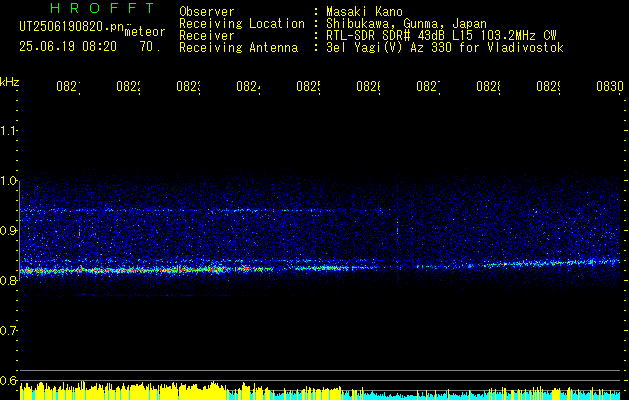Click the 0.8 kHz frequency label

click(9, 281)
